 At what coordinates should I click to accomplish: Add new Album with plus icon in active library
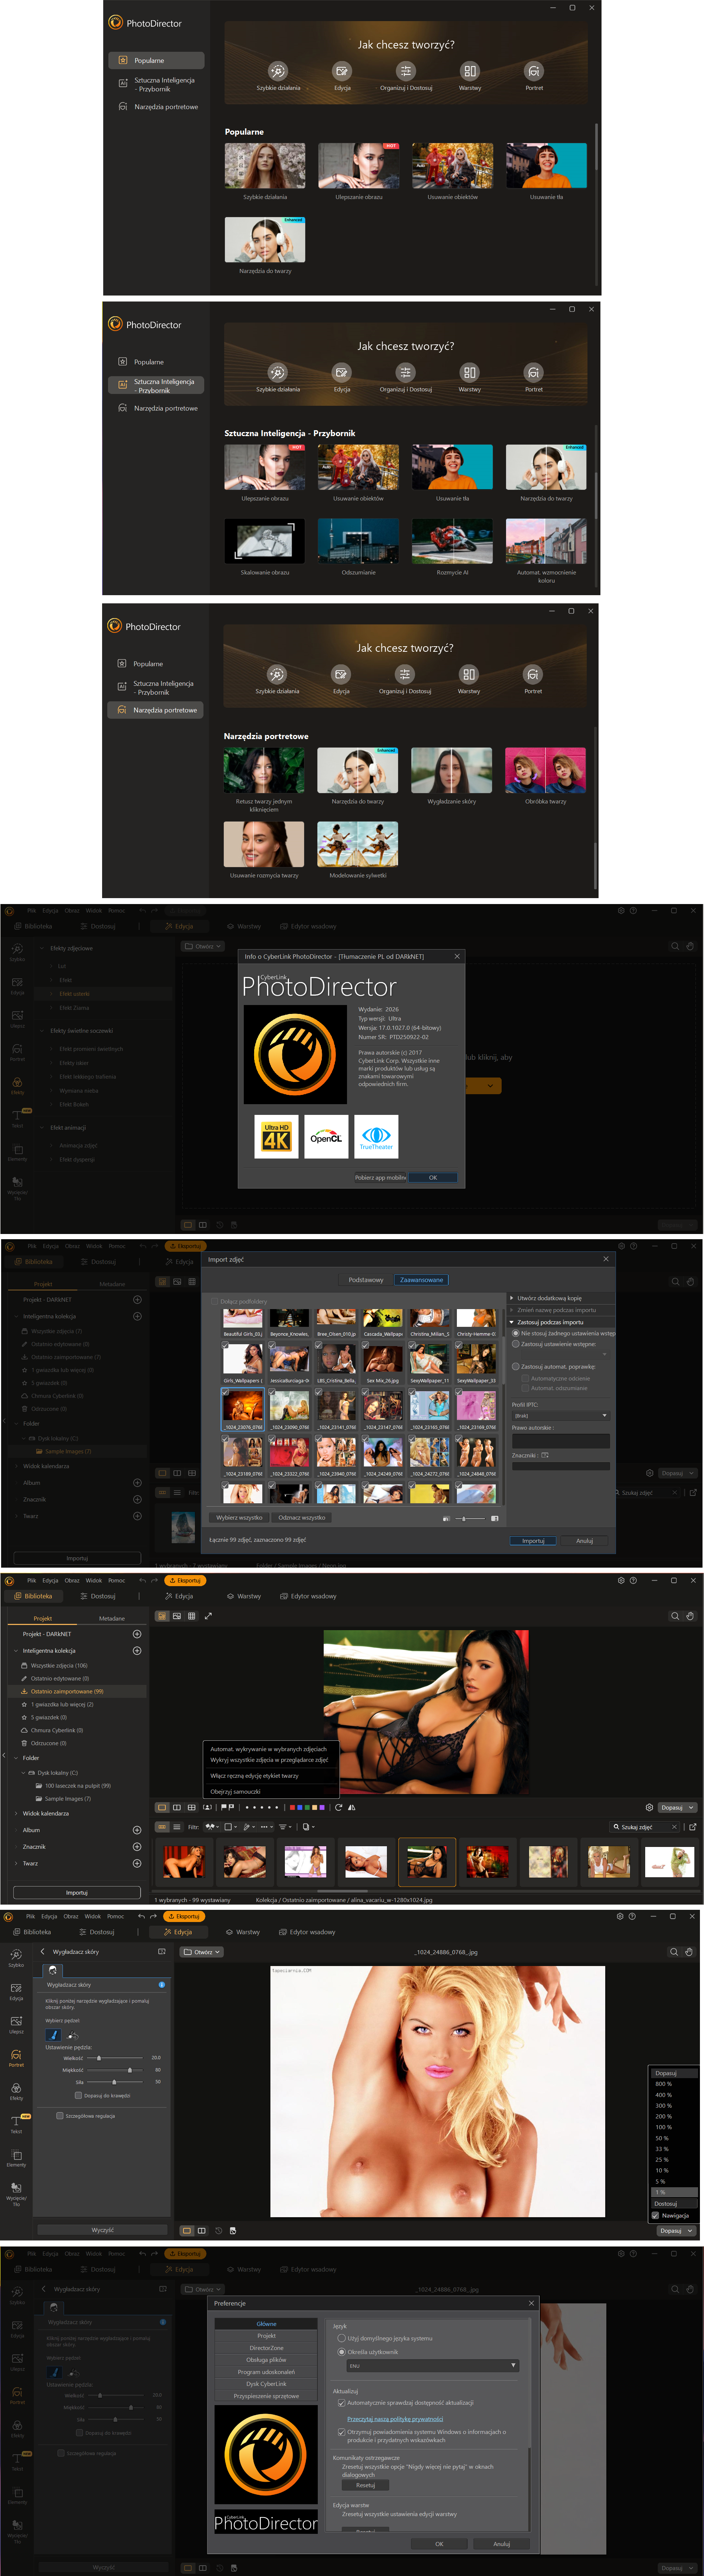pyautogui.click(x=137, y=1830)
